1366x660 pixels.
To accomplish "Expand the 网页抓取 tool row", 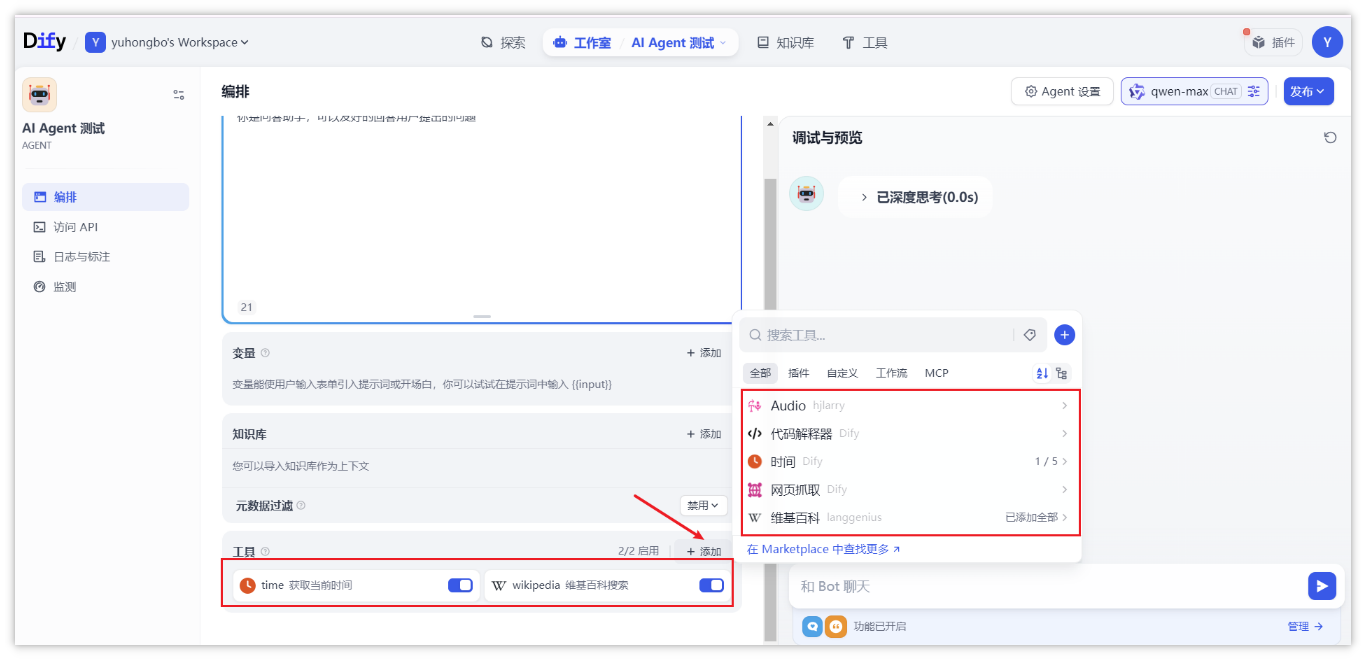I will [910, 490].
